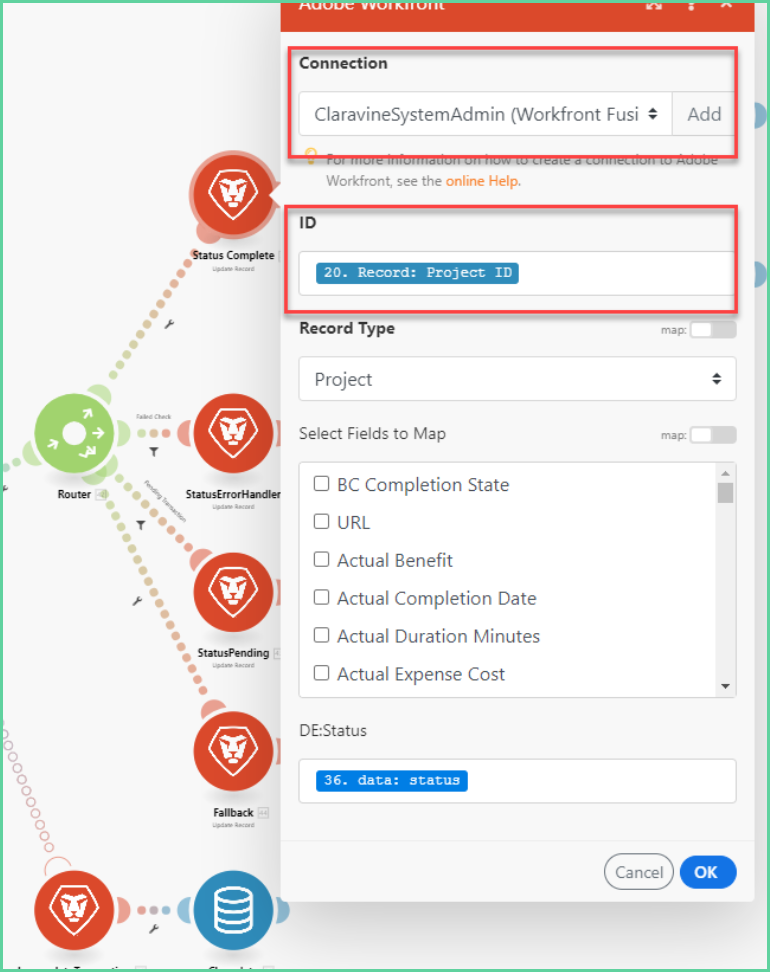
Task: Click the OK button
Action: point(708,872)
